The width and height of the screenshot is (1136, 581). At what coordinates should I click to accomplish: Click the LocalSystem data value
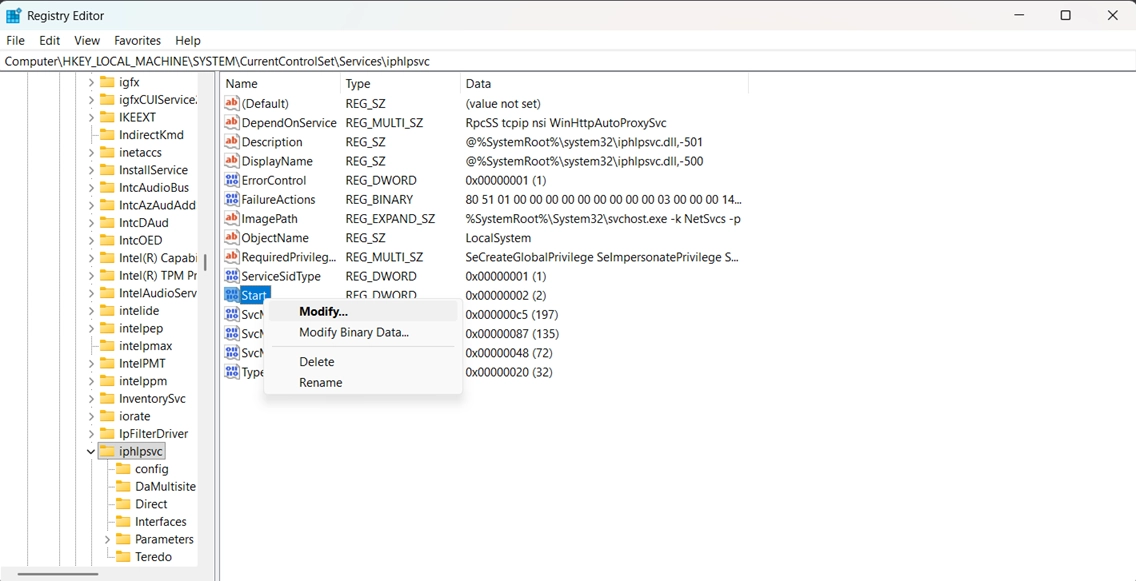[x=498, y=238]
